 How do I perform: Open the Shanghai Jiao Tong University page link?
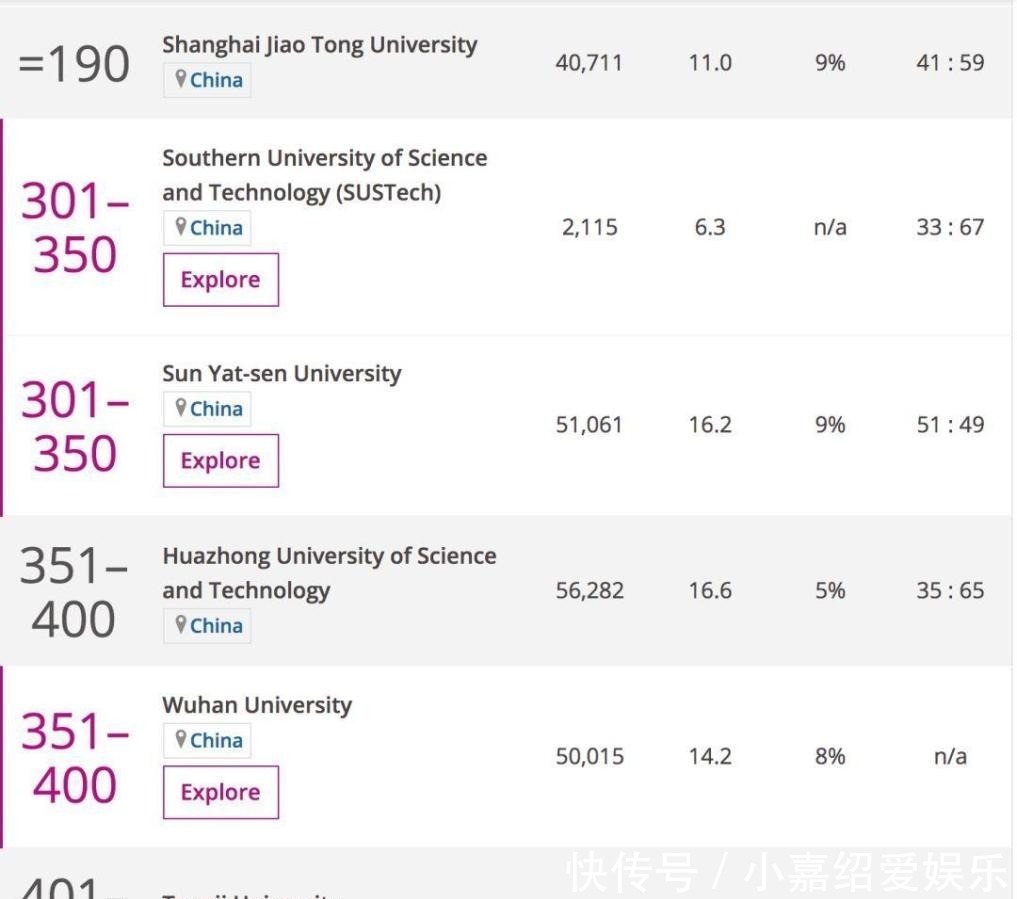tap(319, 44)
